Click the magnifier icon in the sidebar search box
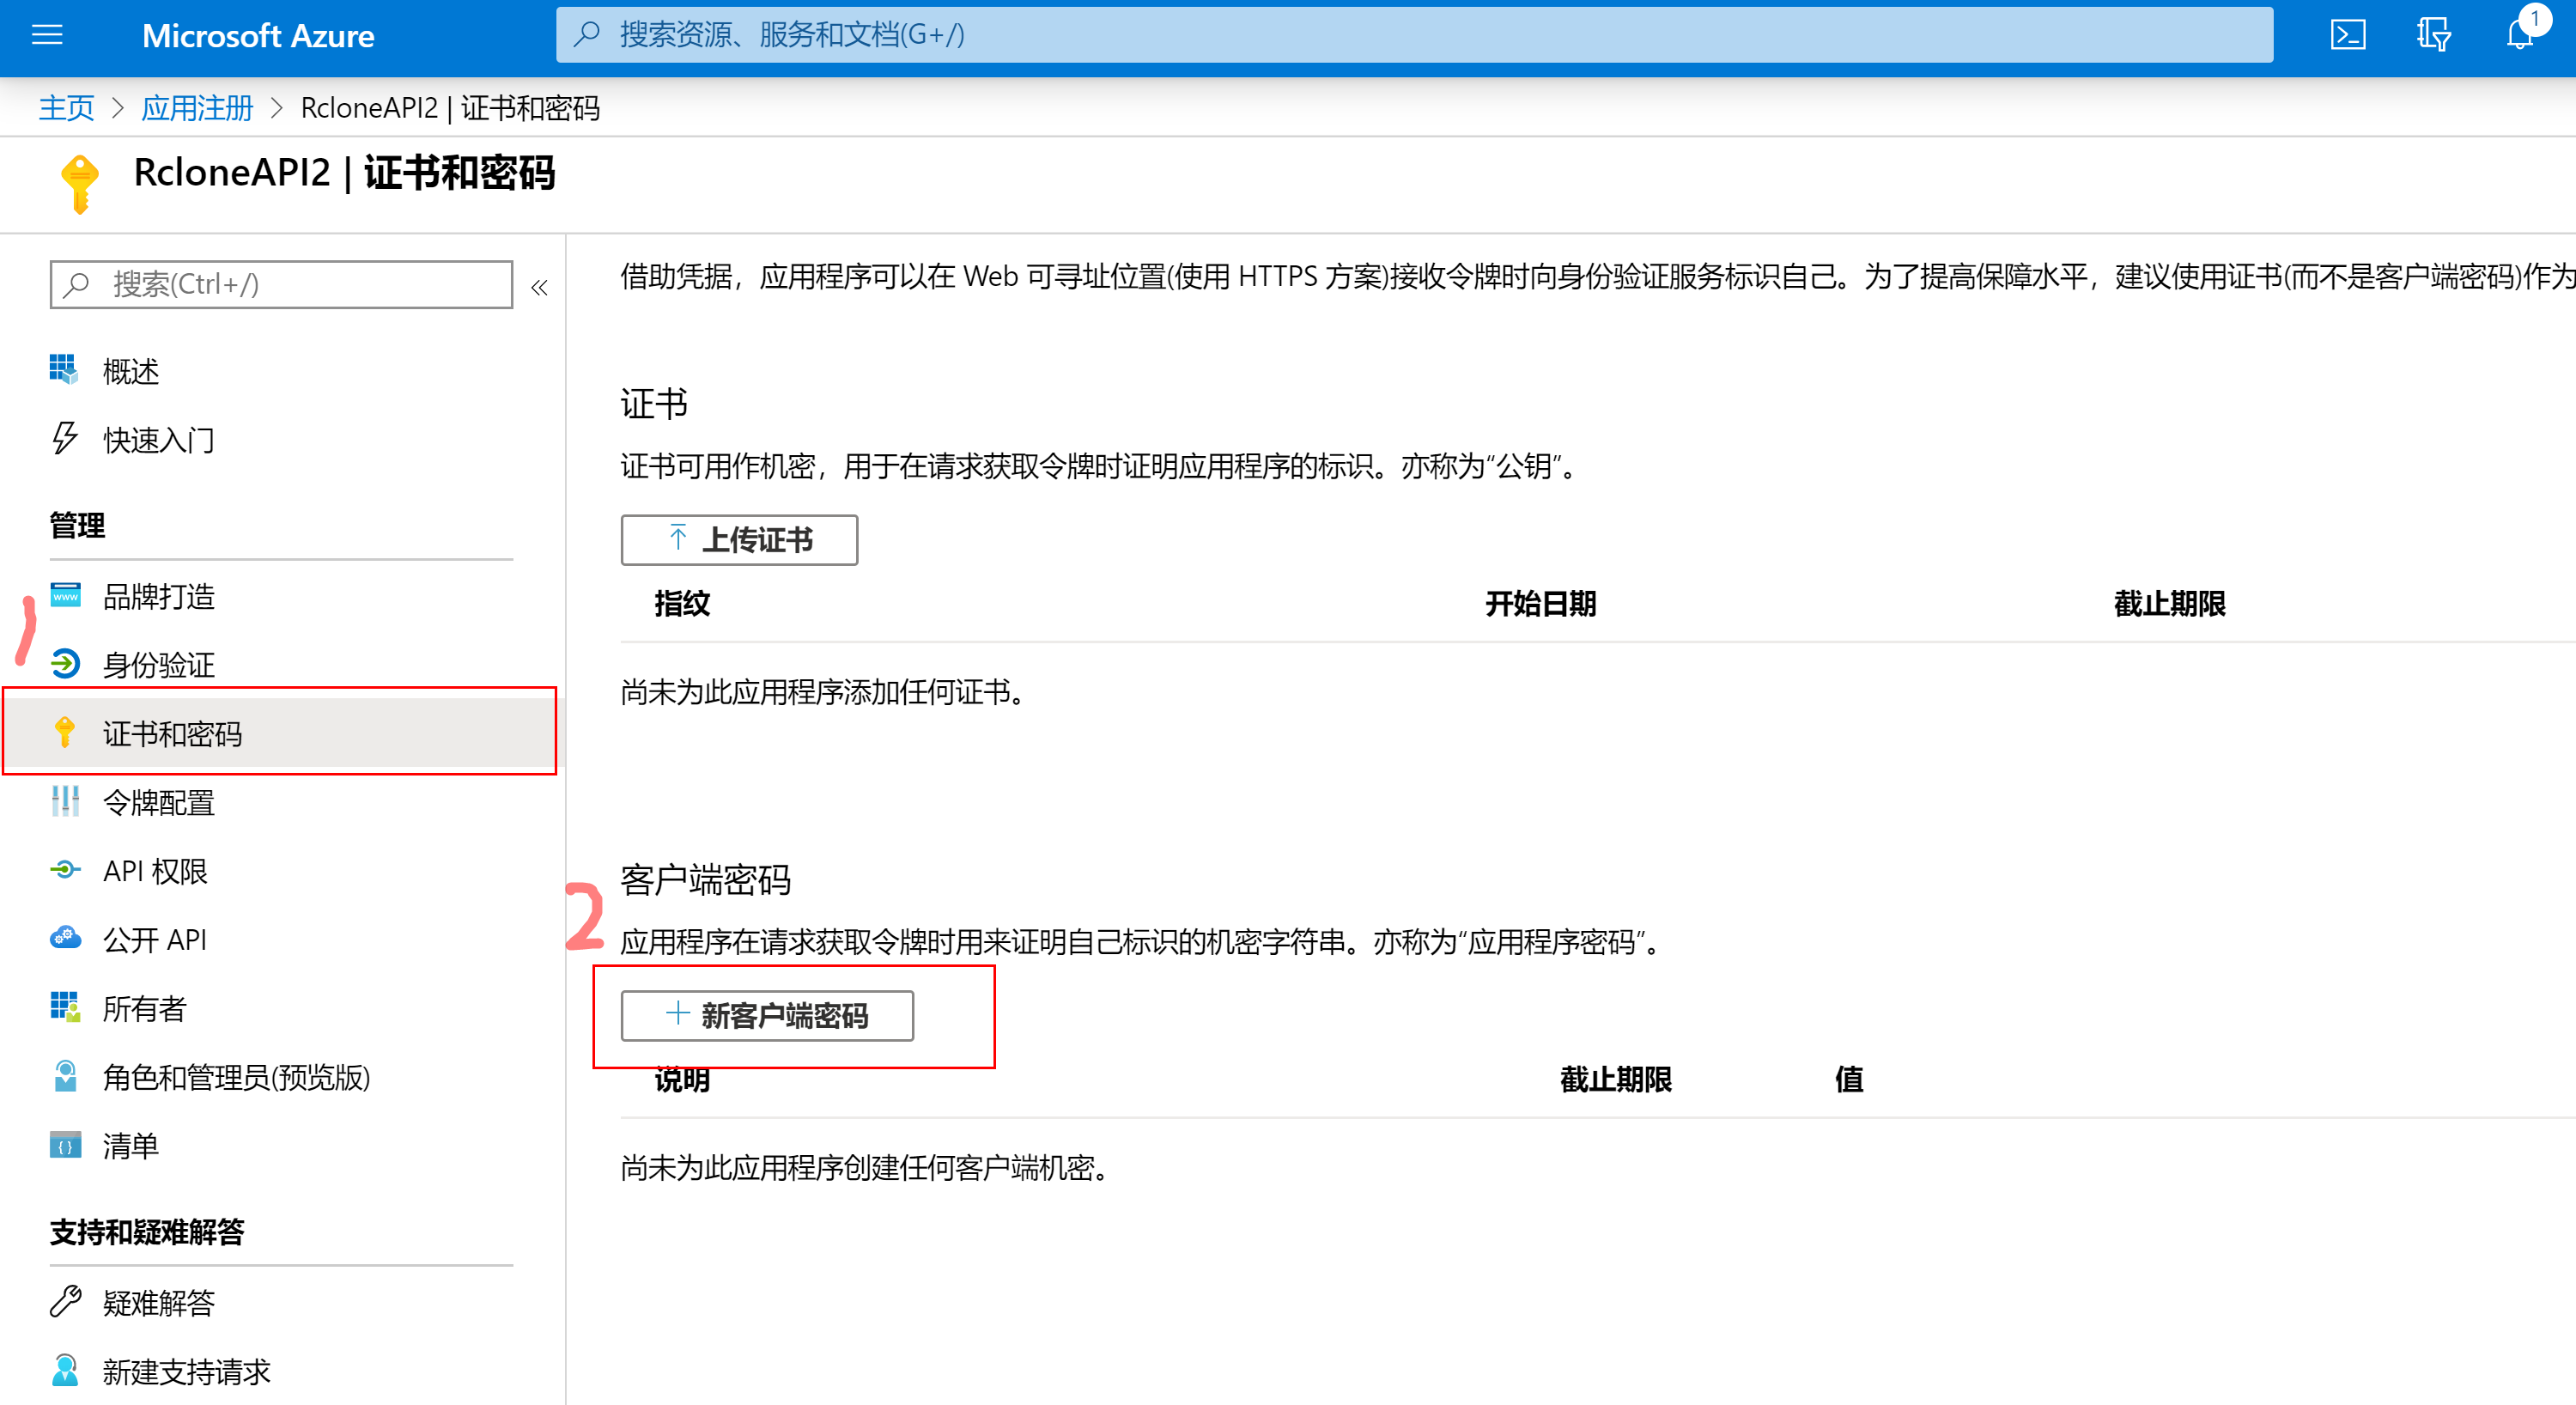Image resolution: width=2576 pixels, height=1405 pixels. 76,285
